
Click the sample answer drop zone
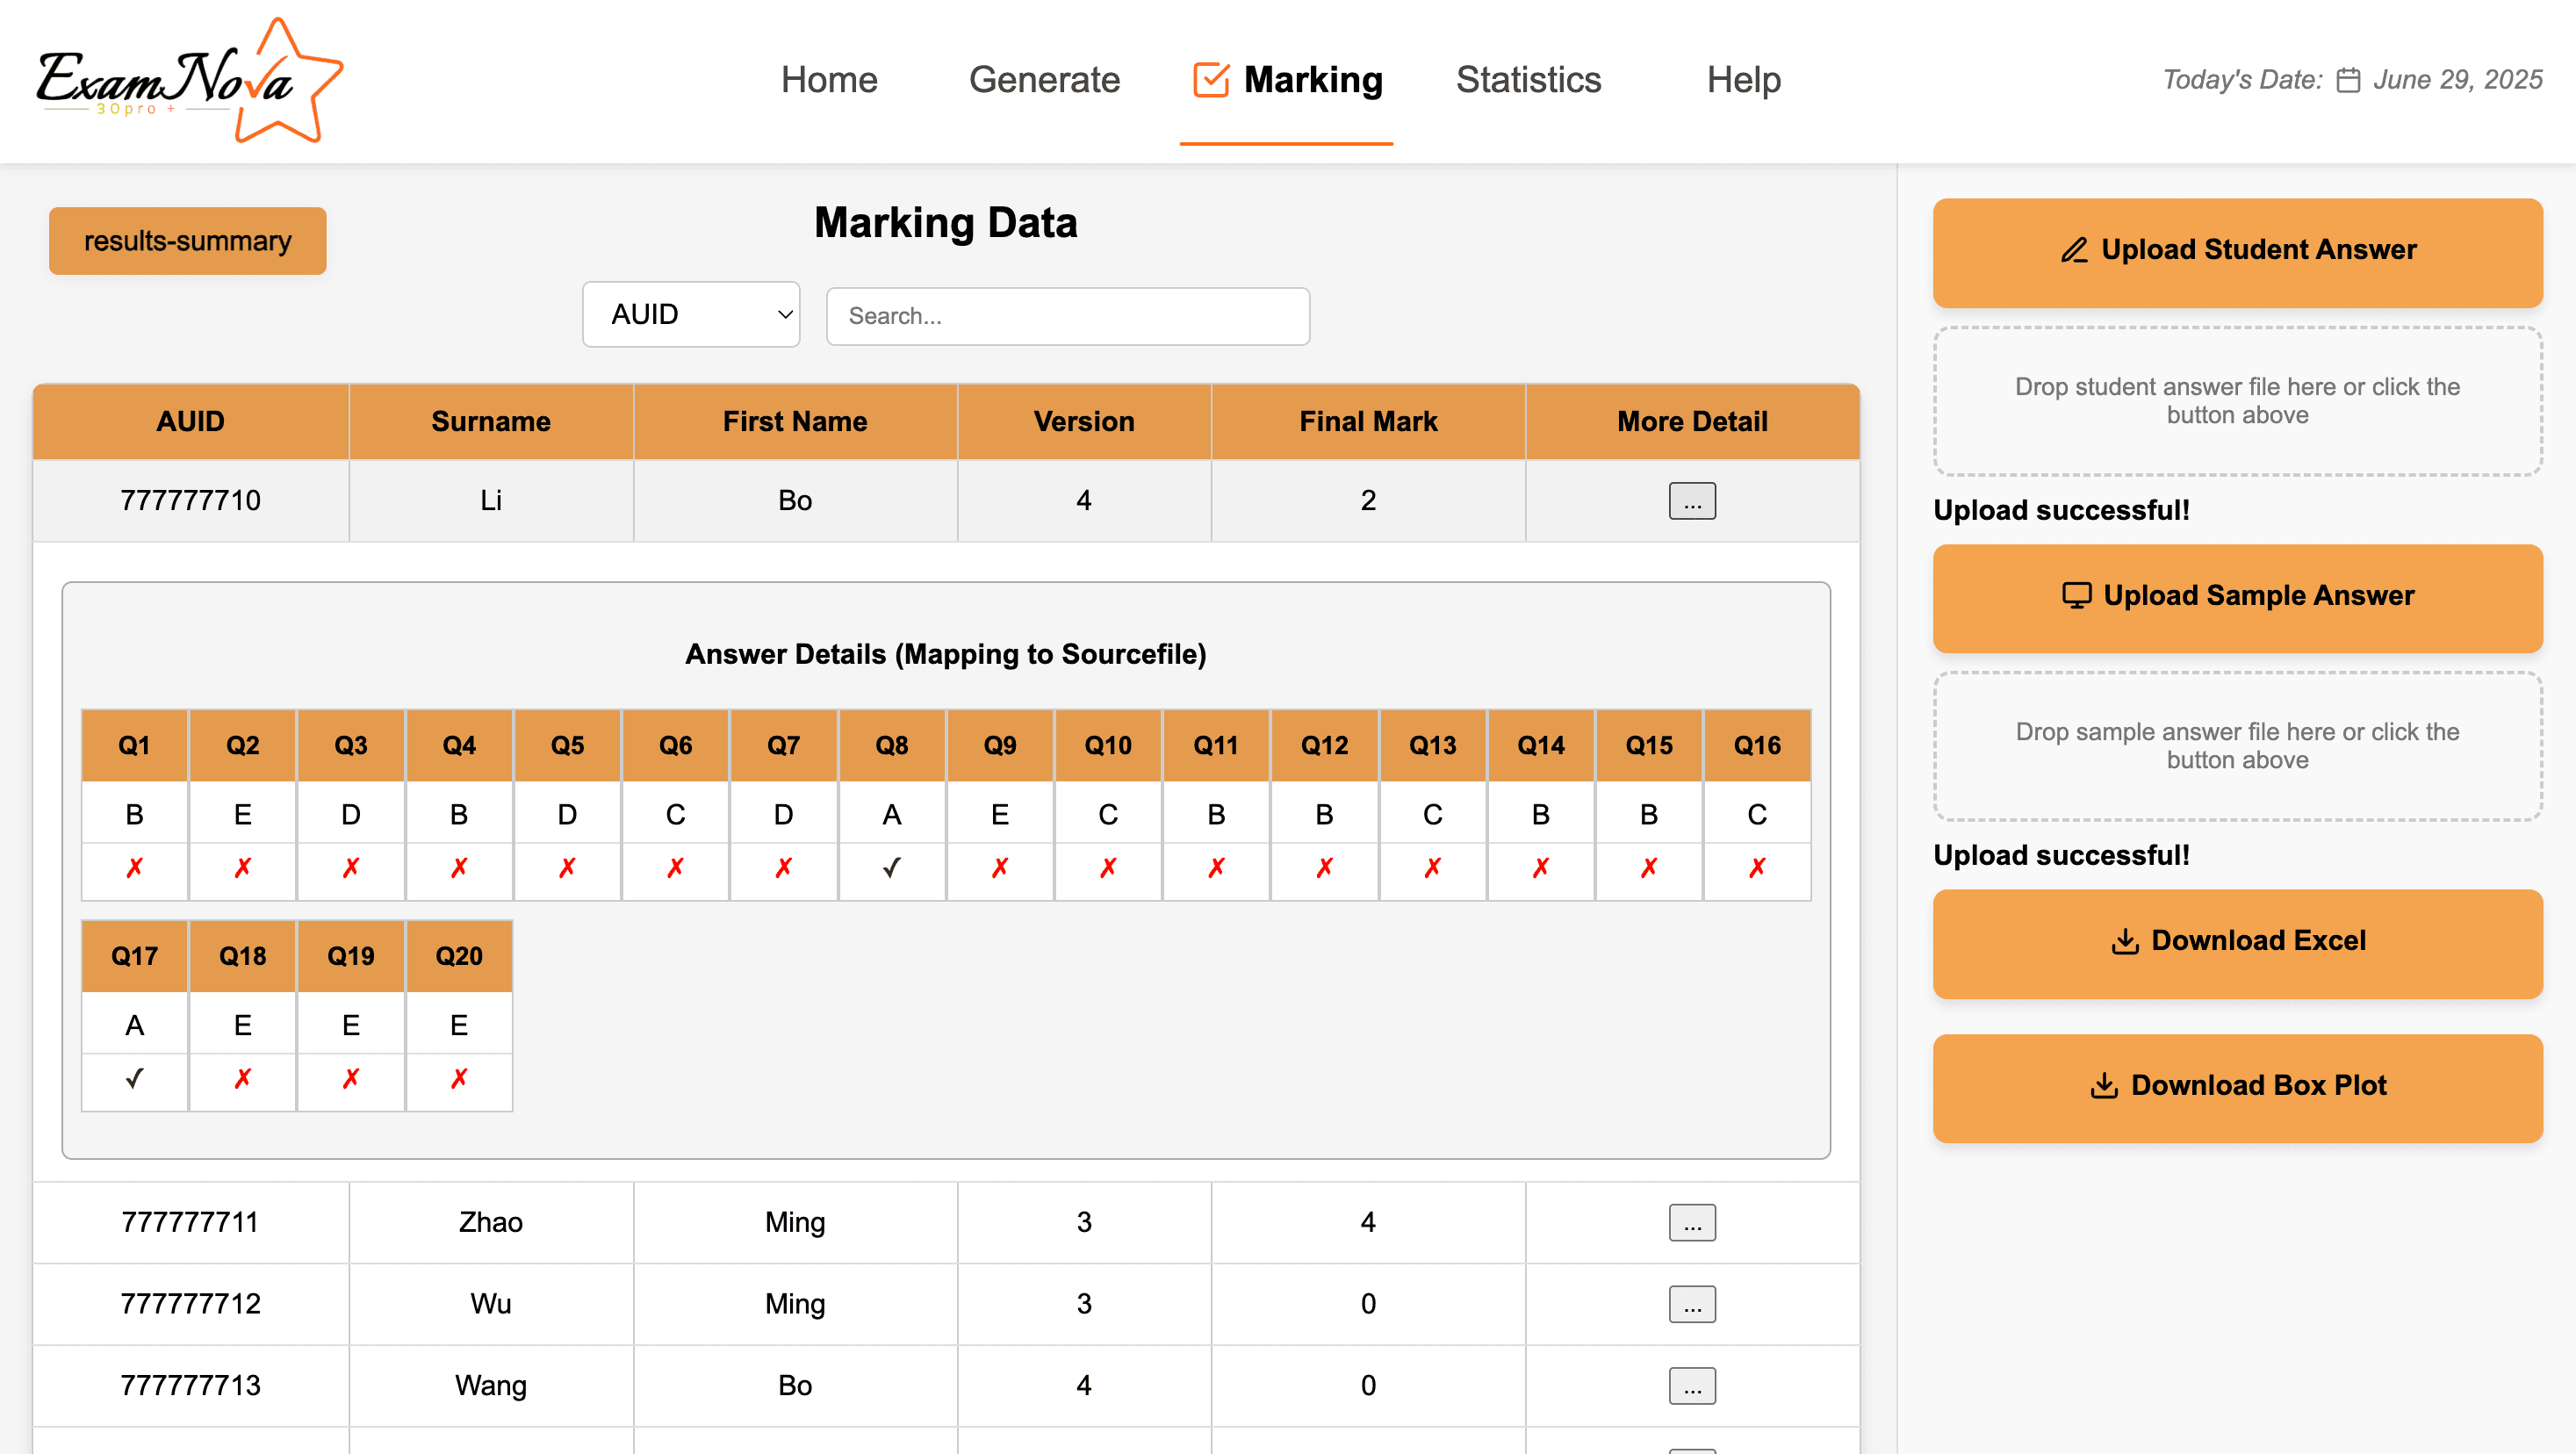click(x=2237, y=746)
